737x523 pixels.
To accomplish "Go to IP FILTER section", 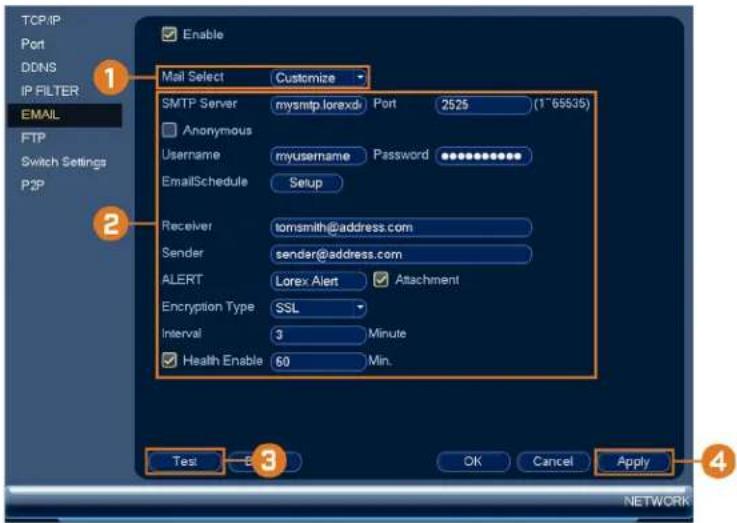I will coord(50,91).
